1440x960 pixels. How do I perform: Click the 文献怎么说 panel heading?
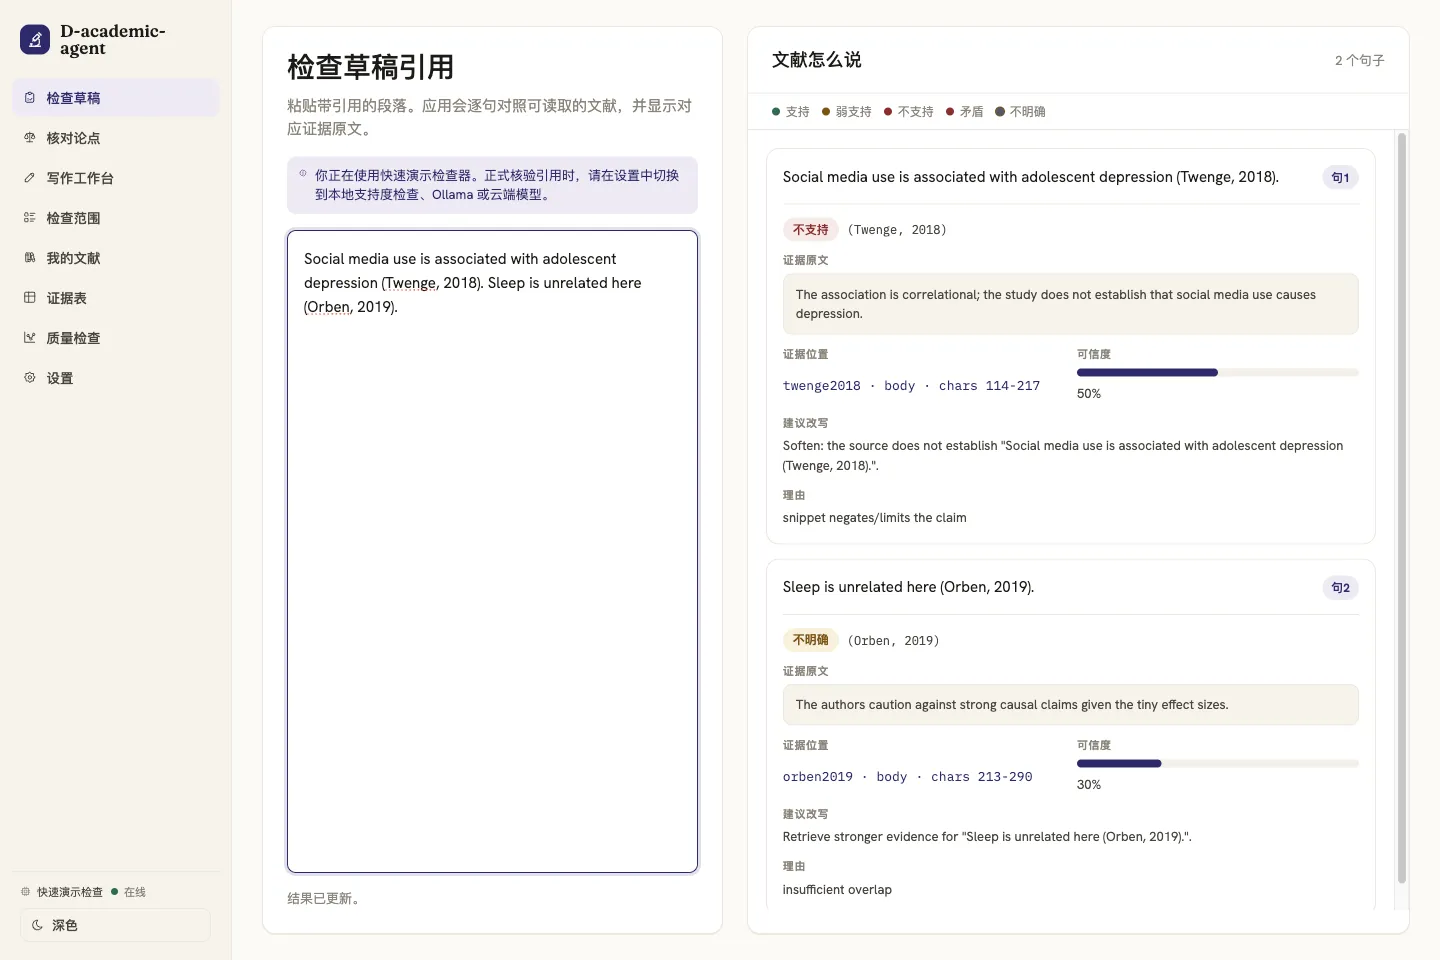point(816,60)
